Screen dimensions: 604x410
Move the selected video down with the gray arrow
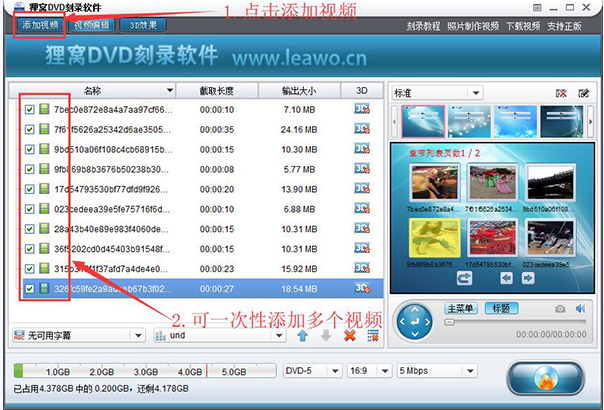coord(326,336)
